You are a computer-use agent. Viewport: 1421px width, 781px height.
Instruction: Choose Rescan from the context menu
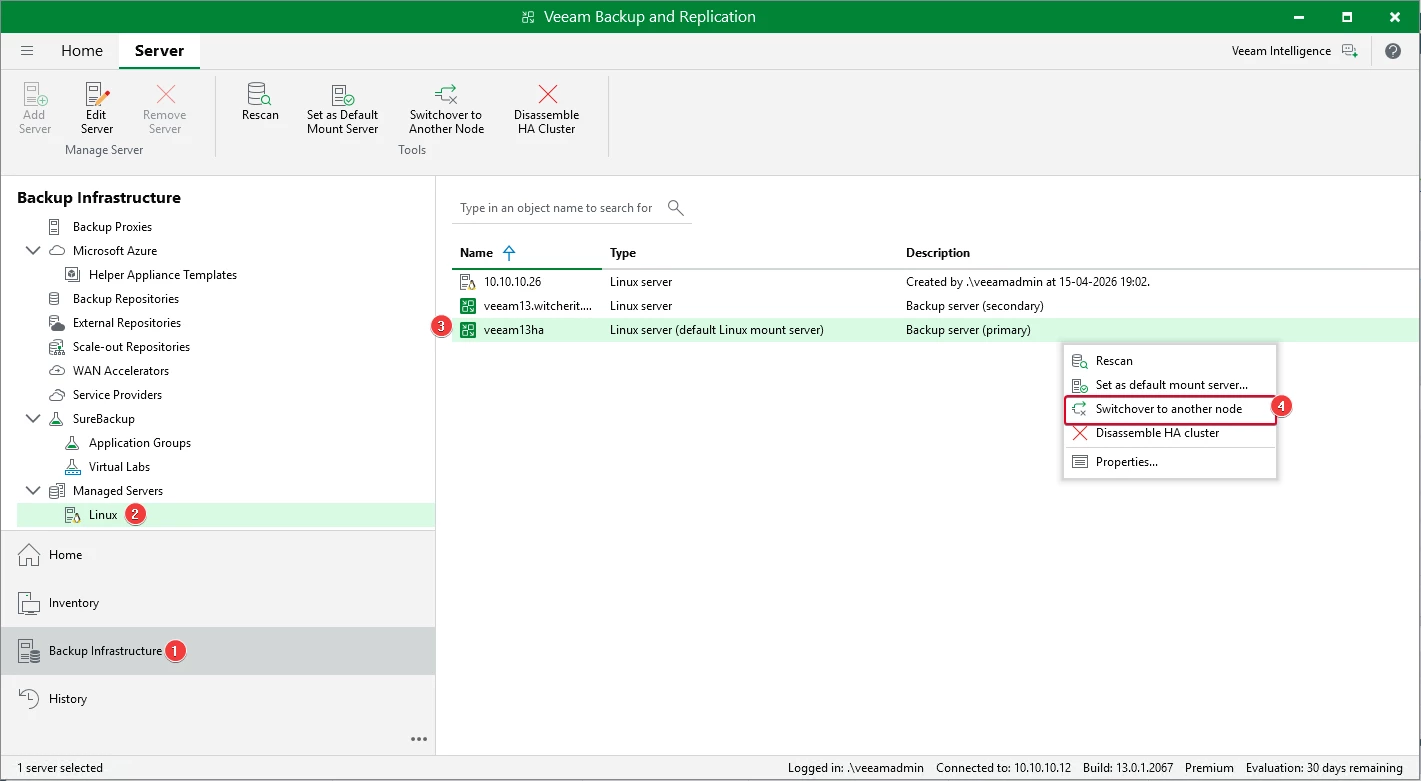(x=1170, y=361)
